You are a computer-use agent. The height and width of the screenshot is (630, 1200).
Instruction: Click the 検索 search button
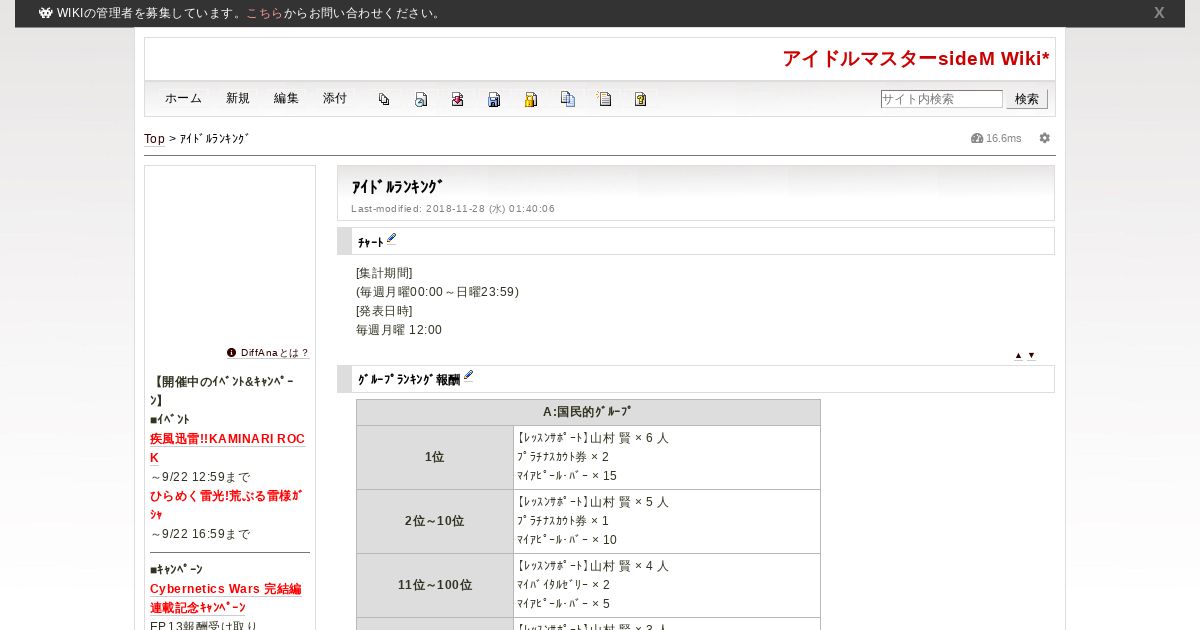tap(1027, 99)
